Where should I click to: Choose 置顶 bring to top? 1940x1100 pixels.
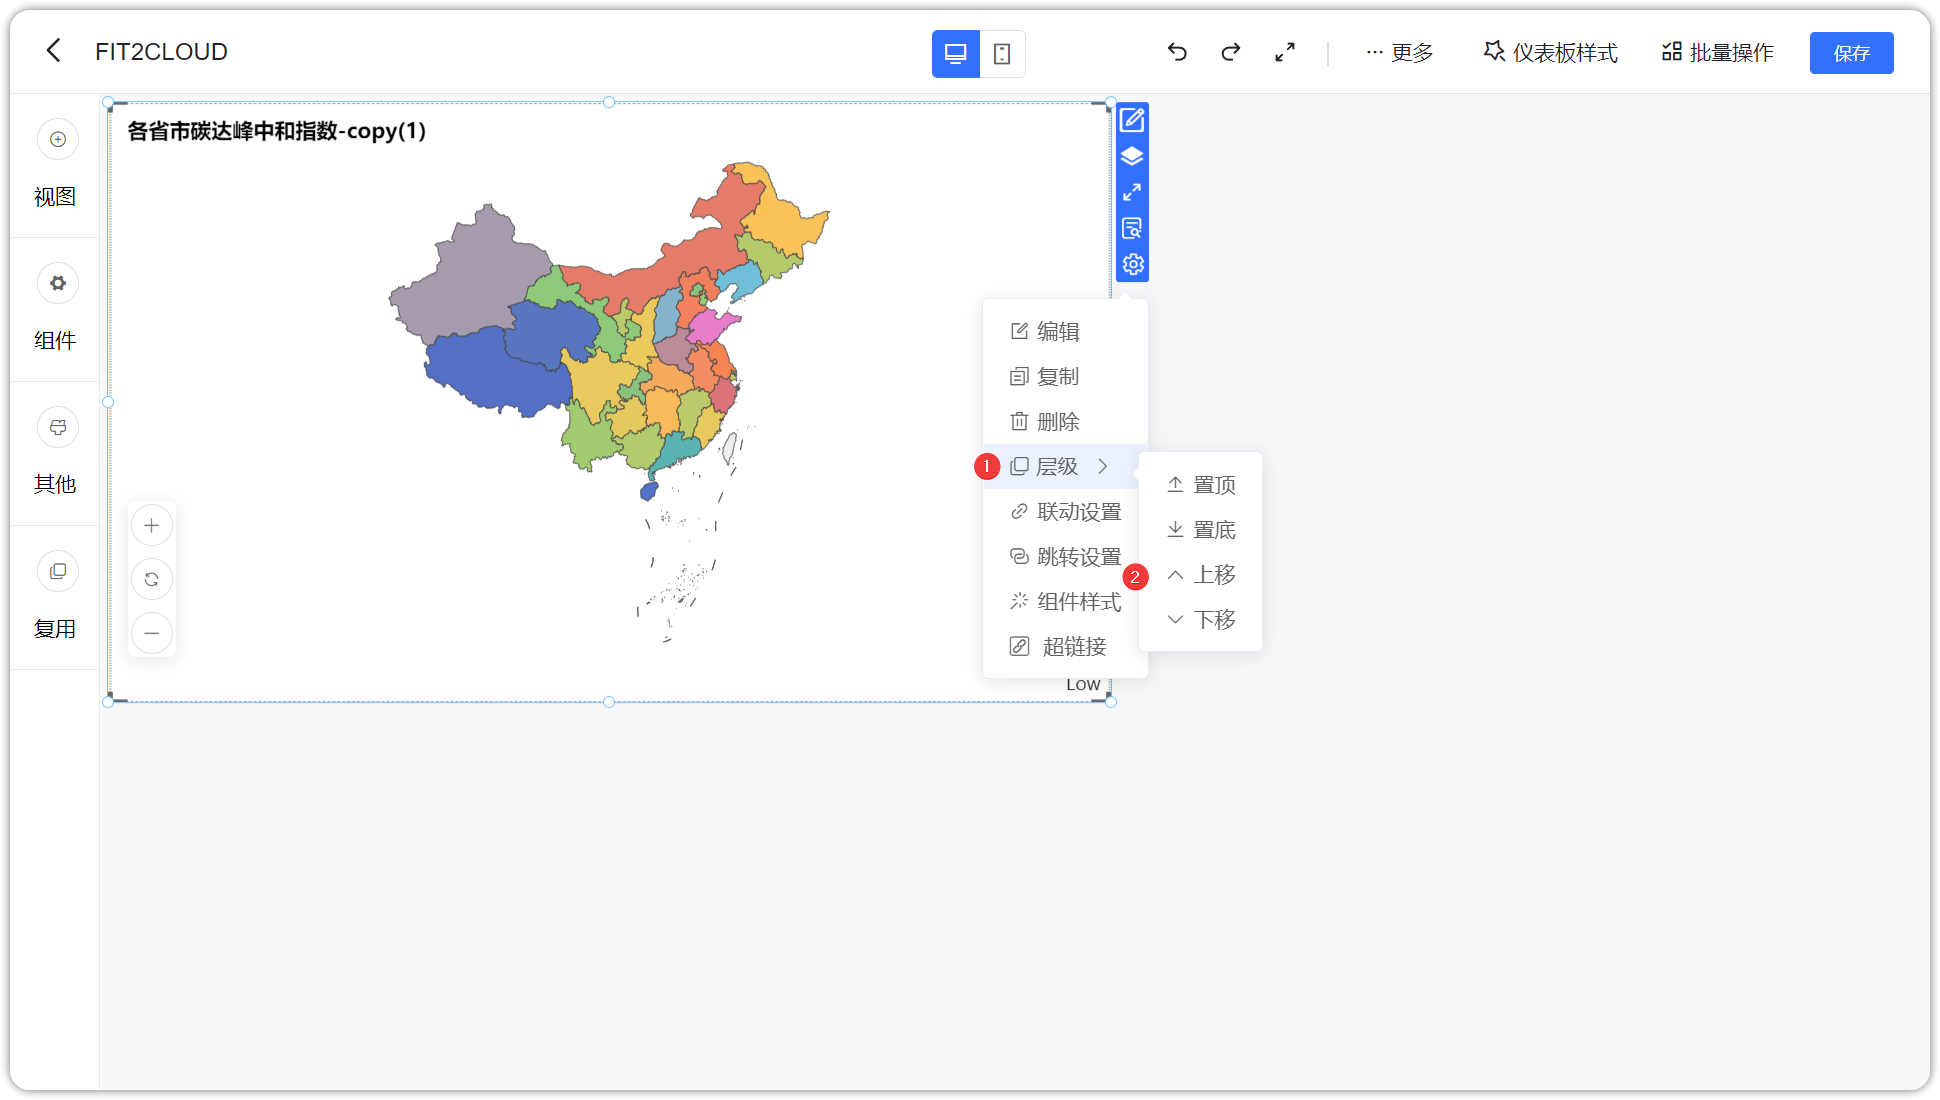click(x=1200, y=485)
